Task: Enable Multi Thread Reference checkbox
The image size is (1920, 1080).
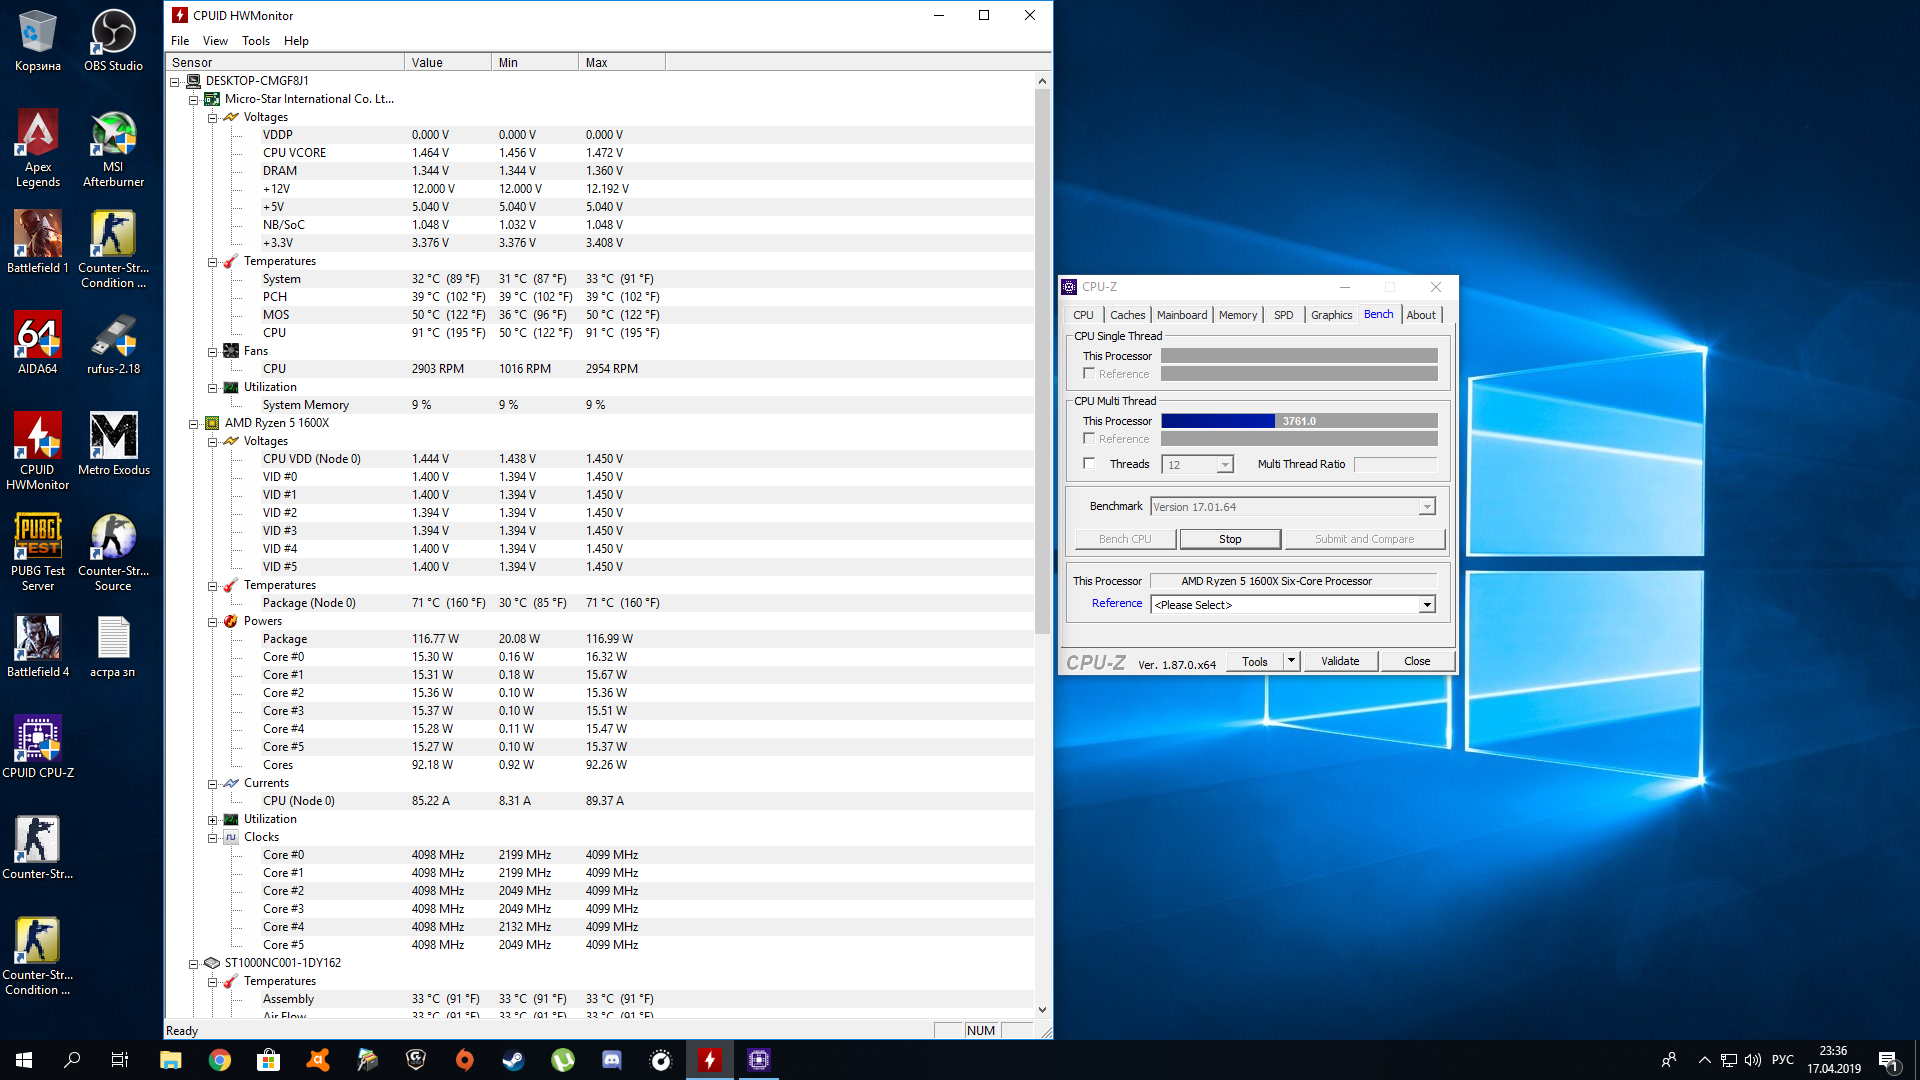Action: coord(1089,438)
